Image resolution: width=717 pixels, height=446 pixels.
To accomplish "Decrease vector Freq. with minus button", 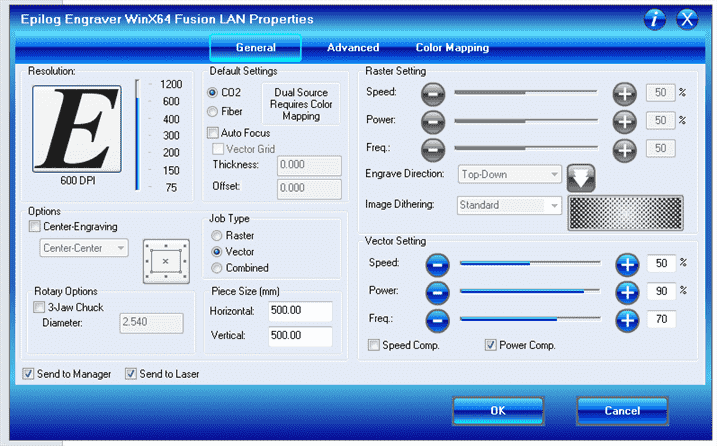I will (x=438, y=321).
